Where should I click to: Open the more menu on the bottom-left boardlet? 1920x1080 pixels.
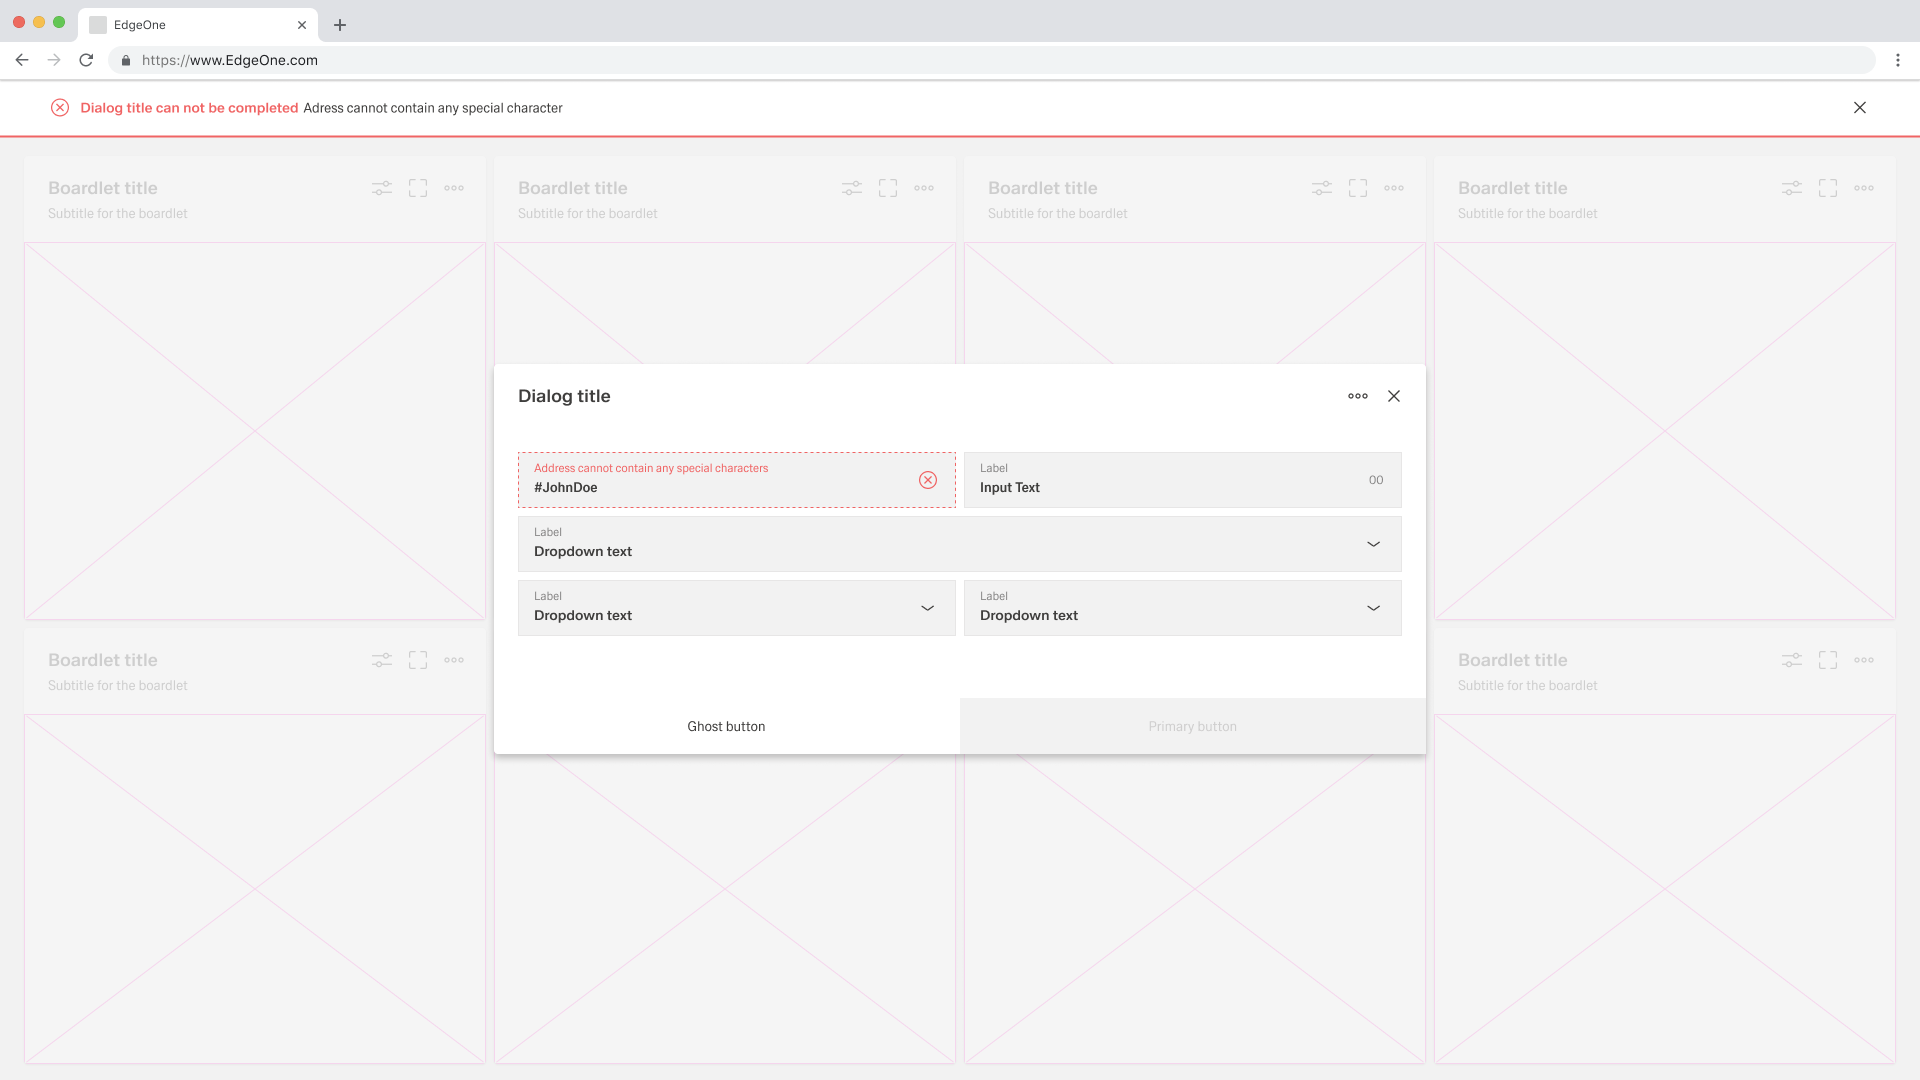[454, 660]
